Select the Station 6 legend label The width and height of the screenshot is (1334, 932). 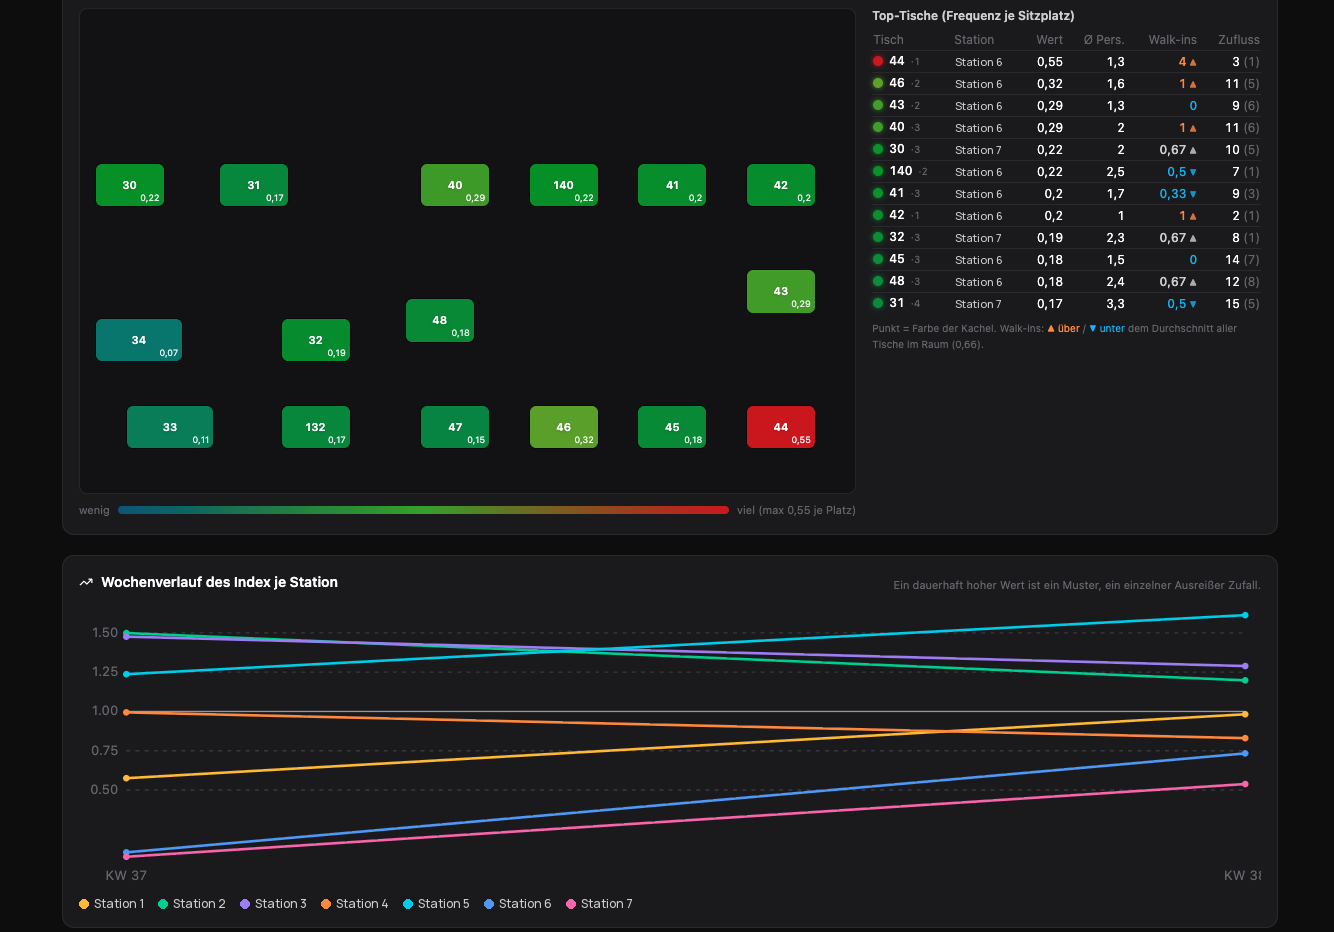pos(525,904)
